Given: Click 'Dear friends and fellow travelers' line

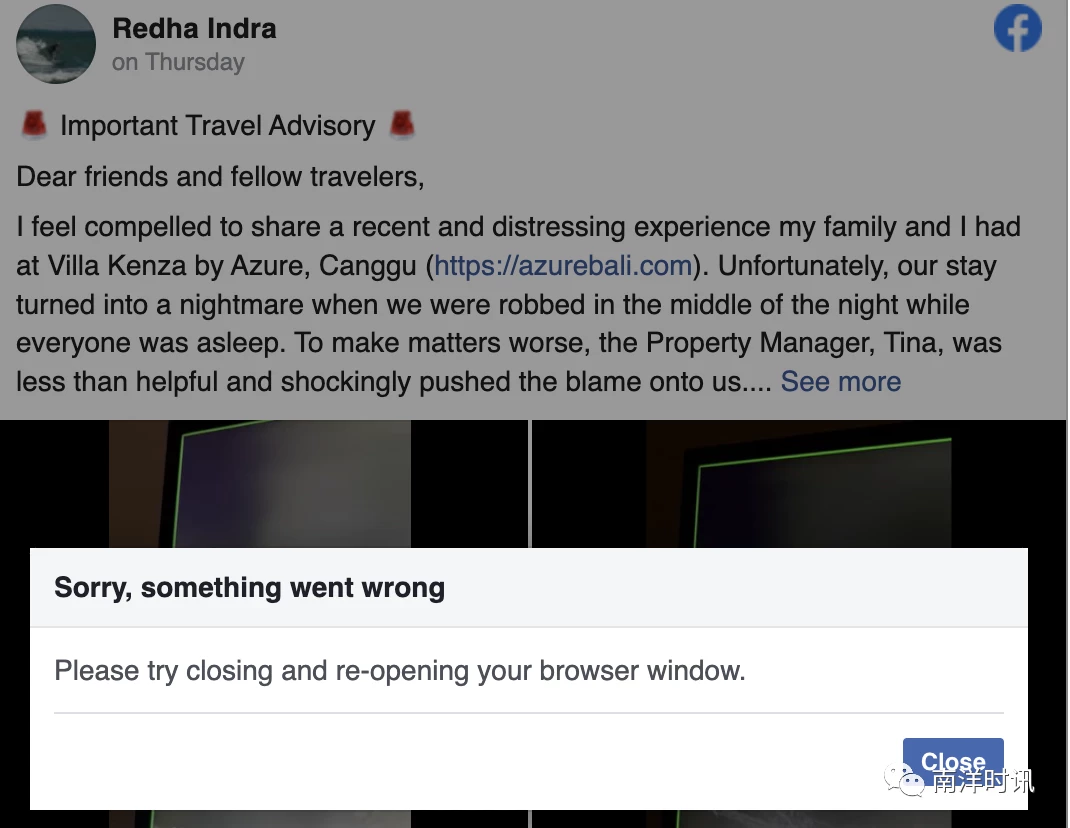Looking at the screenshot, I should coord(220,177).
